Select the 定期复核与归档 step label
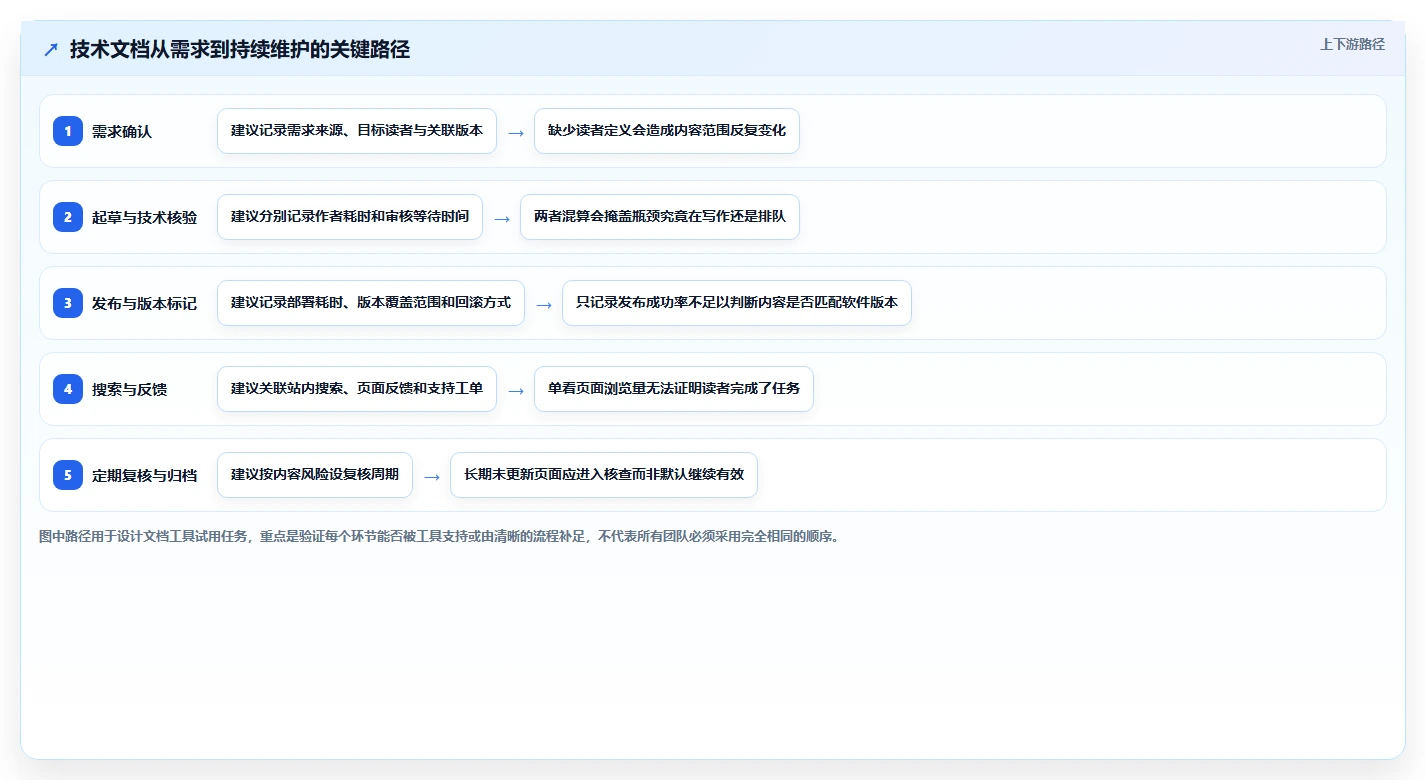 pyautogui.click(x=144, y=475)
